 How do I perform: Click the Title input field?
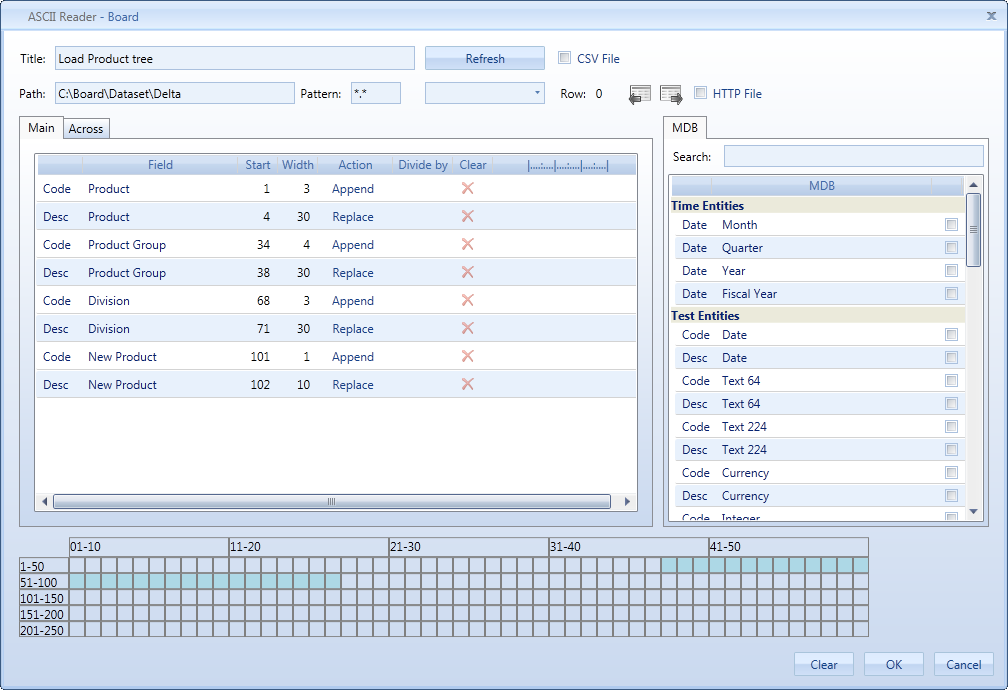(235, 59)
